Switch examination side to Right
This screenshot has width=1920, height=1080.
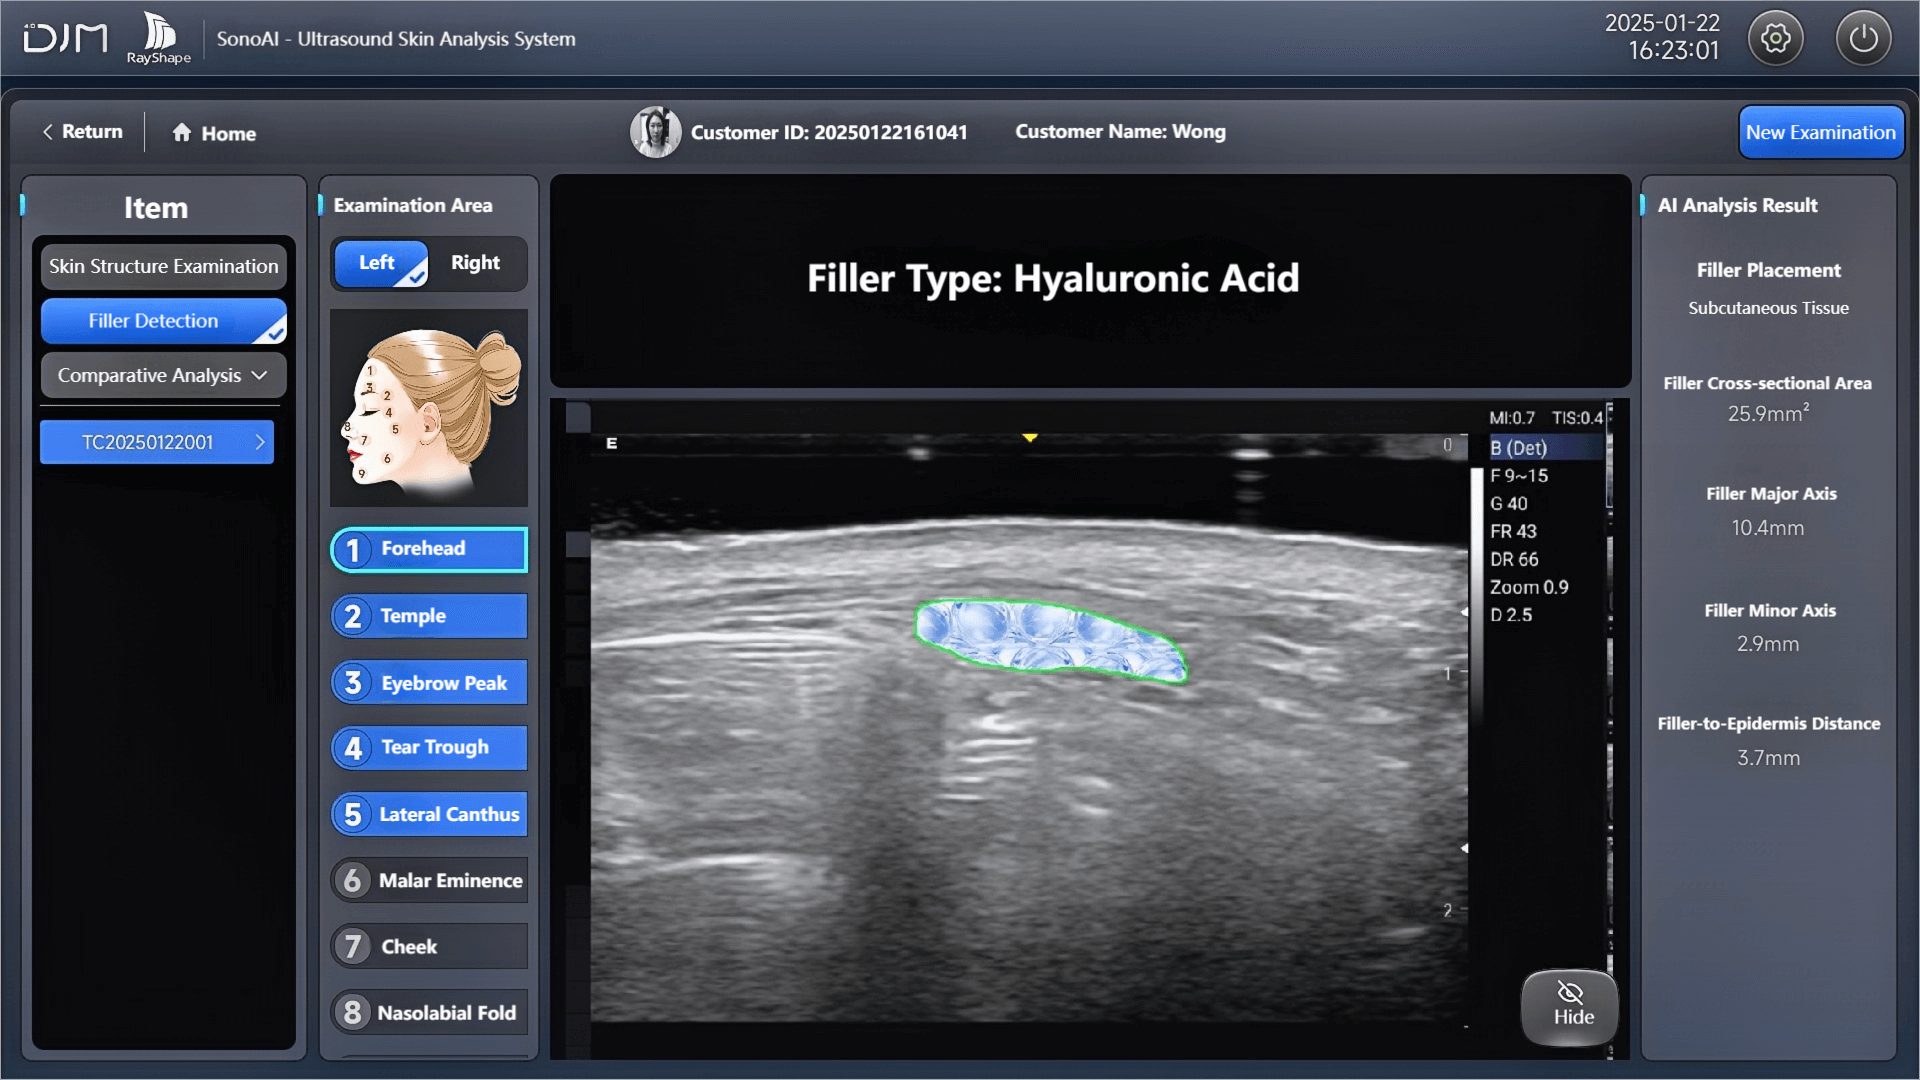pos(475,263)
